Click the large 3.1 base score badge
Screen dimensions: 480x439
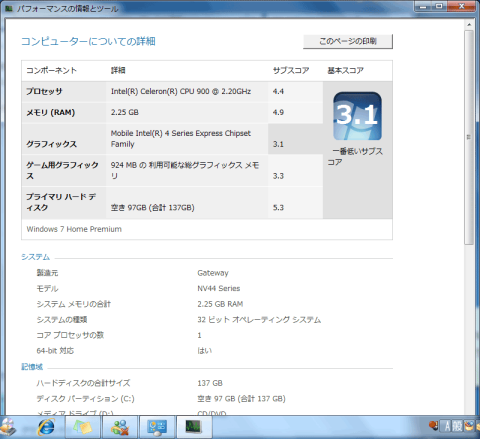[357, 116]
